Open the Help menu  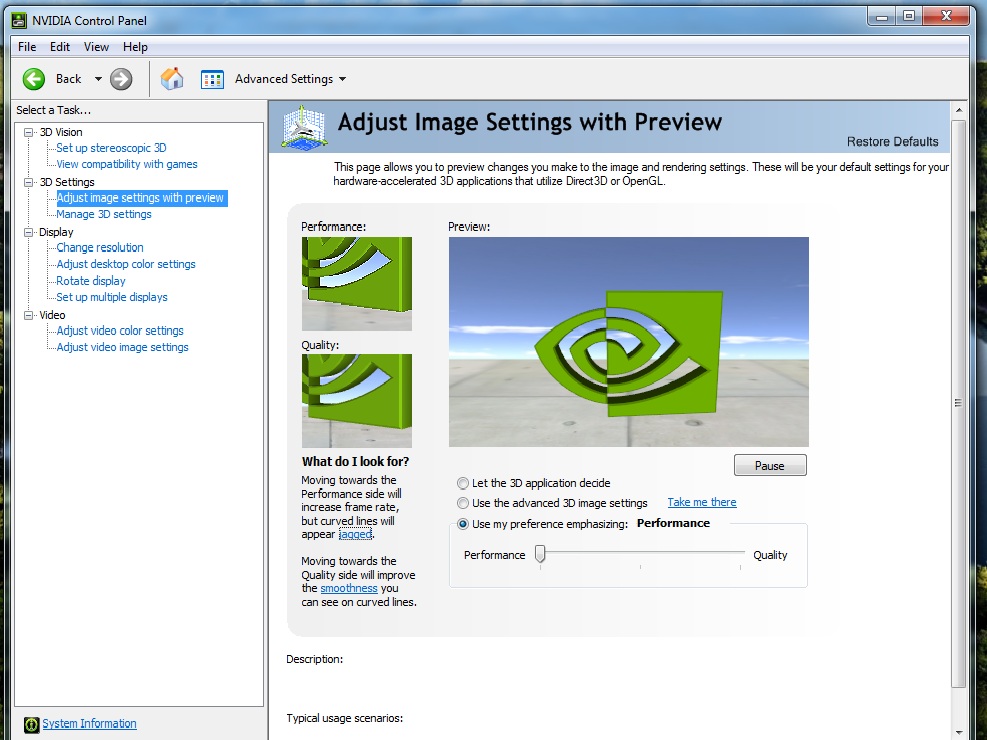point(135,47)
